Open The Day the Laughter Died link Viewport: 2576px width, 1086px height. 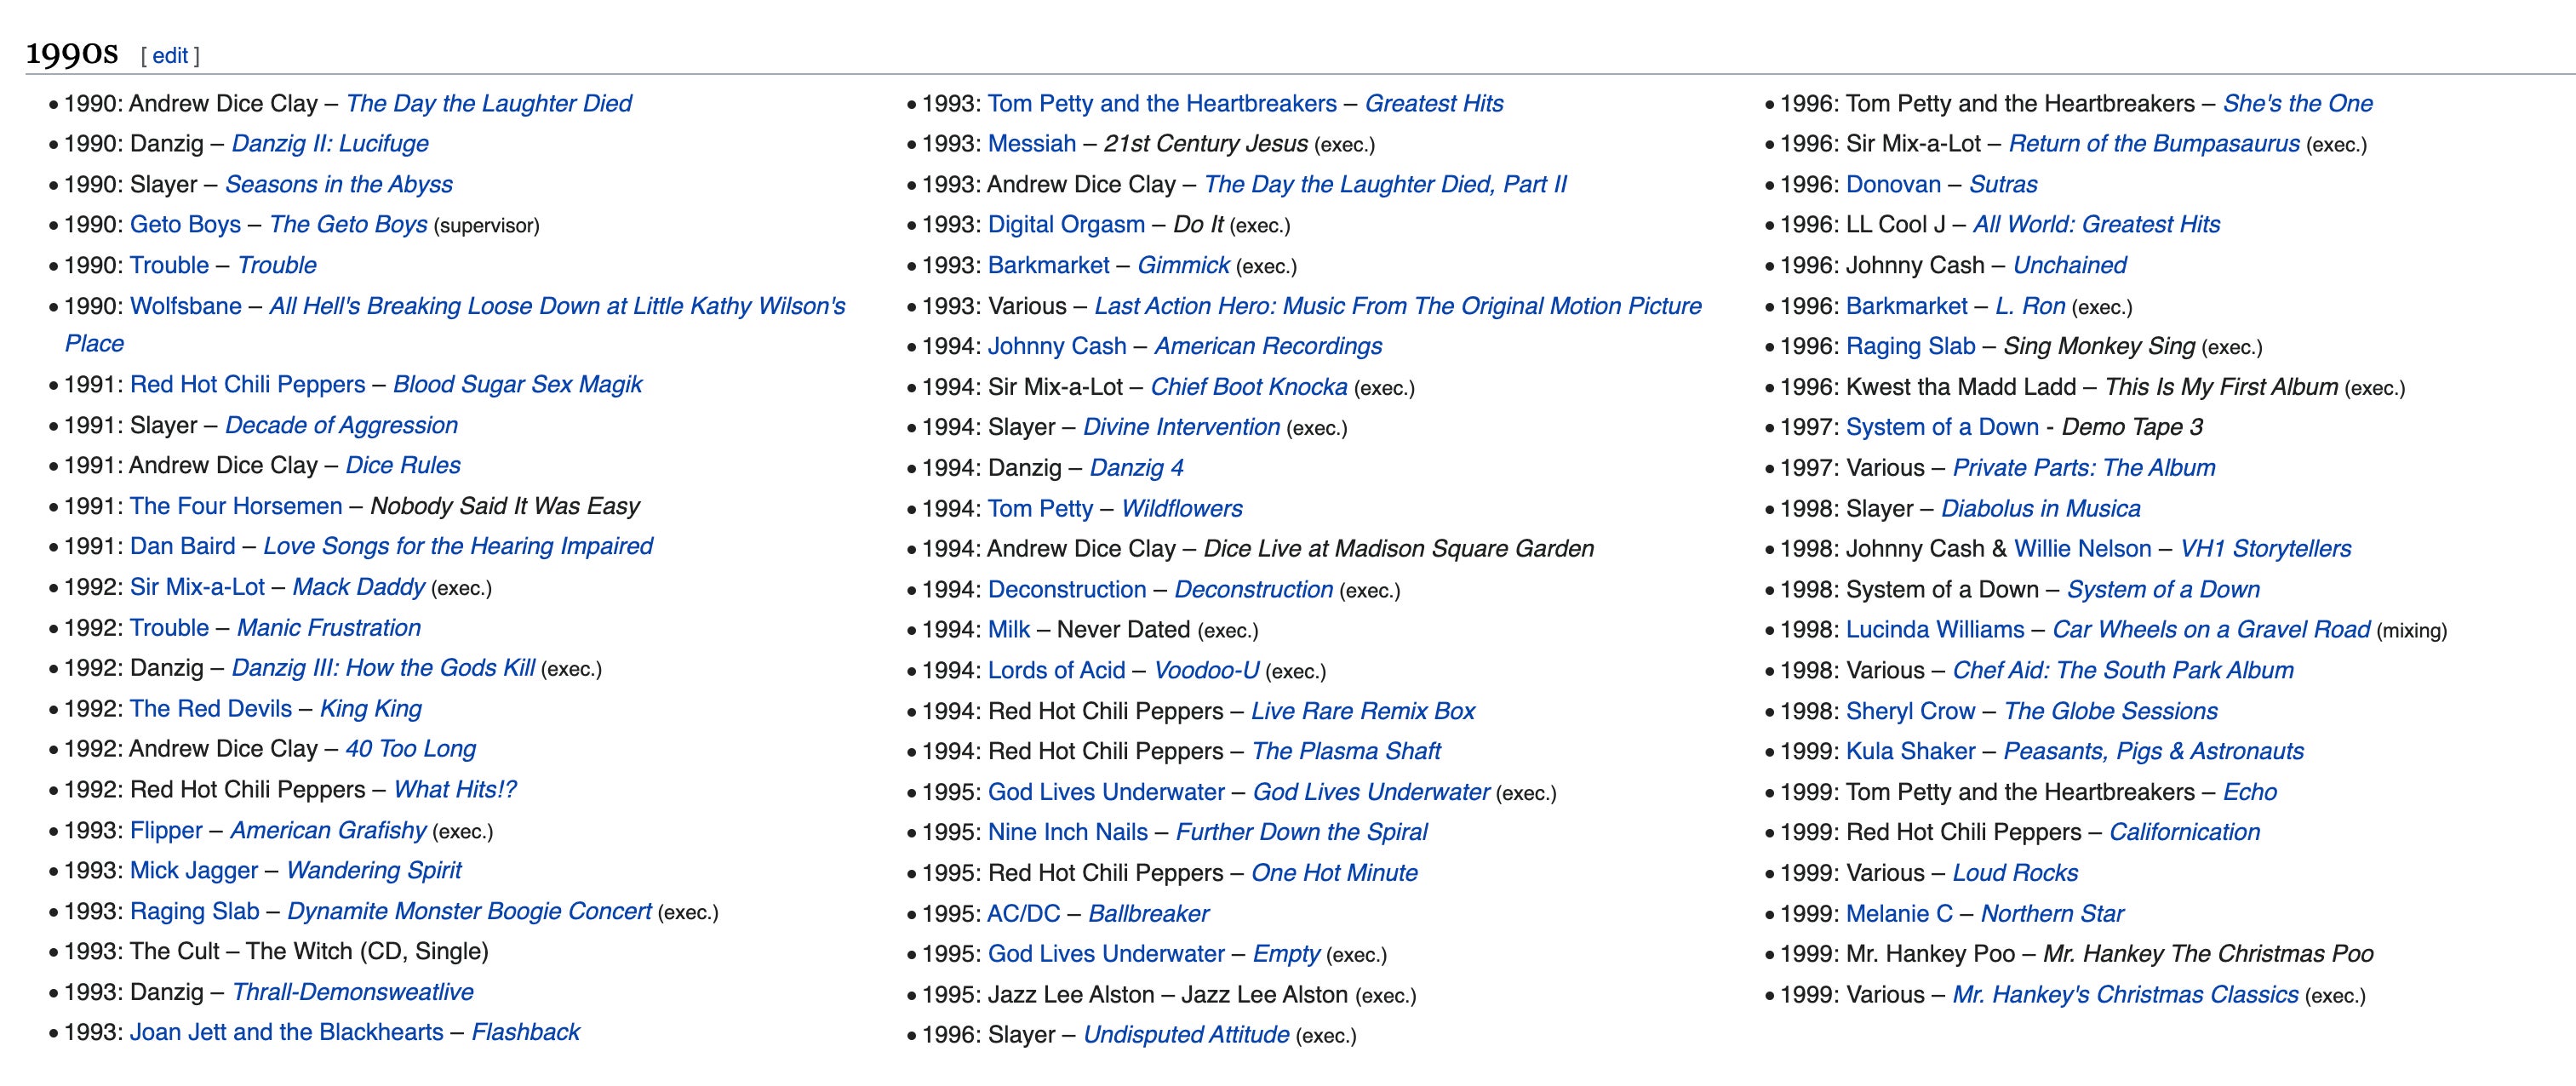click(x=488, y=103)
